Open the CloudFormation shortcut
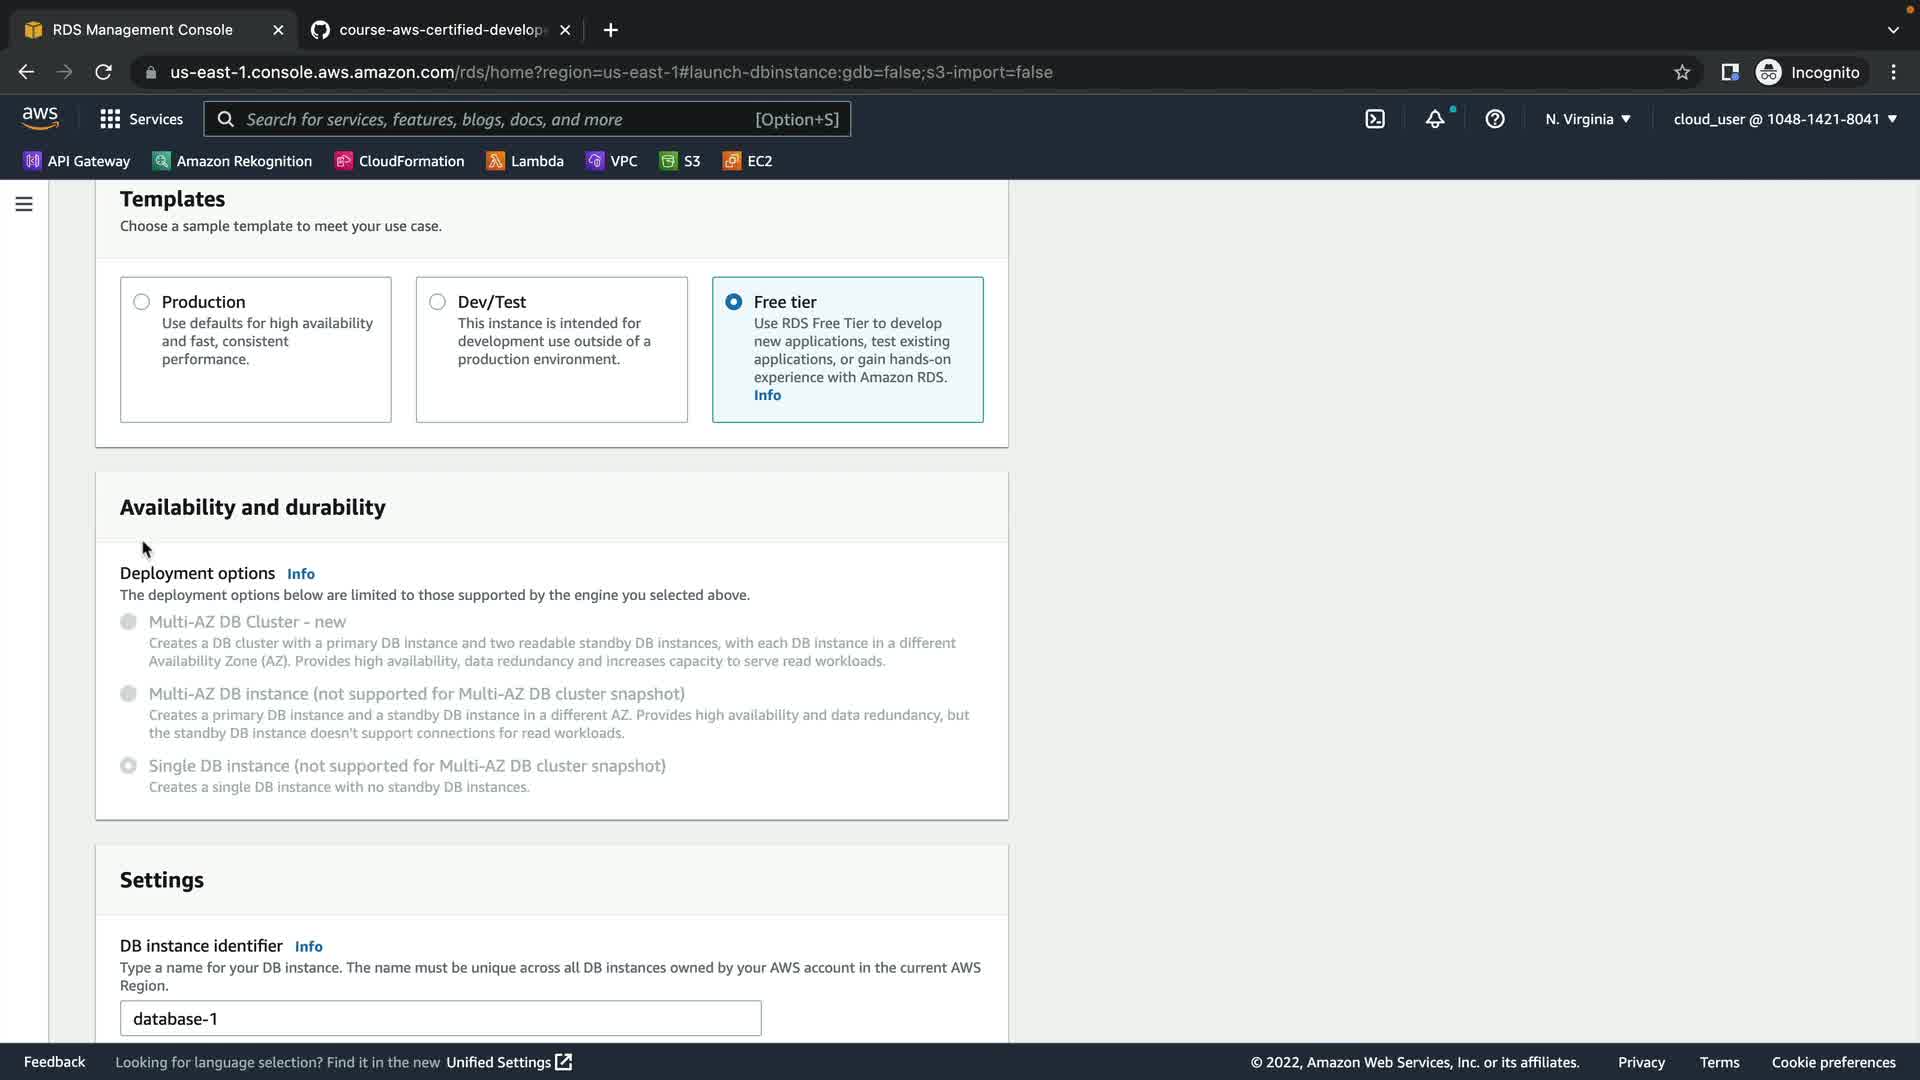 pos(400,161)
